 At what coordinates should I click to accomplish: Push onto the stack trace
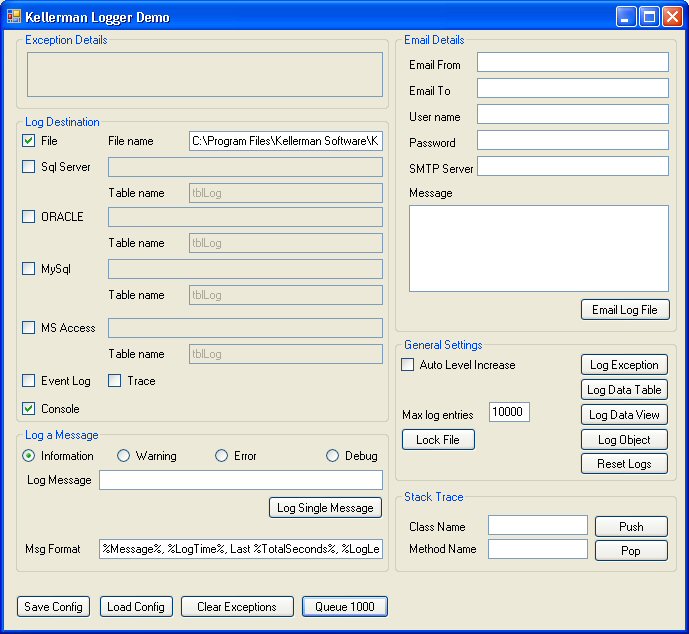point(631,526)
